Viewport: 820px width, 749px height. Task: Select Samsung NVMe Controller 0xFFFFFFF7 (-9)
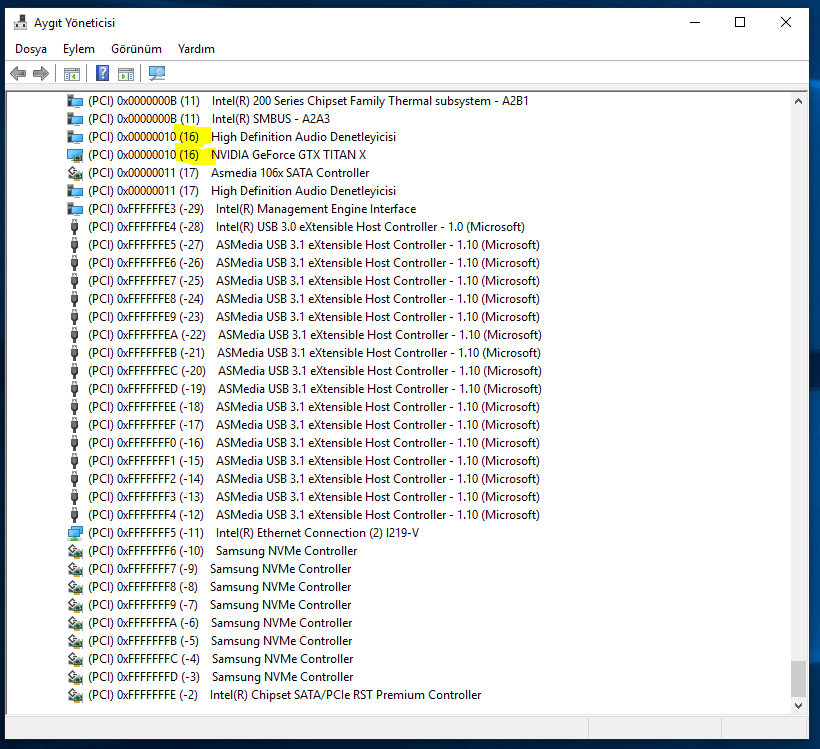220,569
